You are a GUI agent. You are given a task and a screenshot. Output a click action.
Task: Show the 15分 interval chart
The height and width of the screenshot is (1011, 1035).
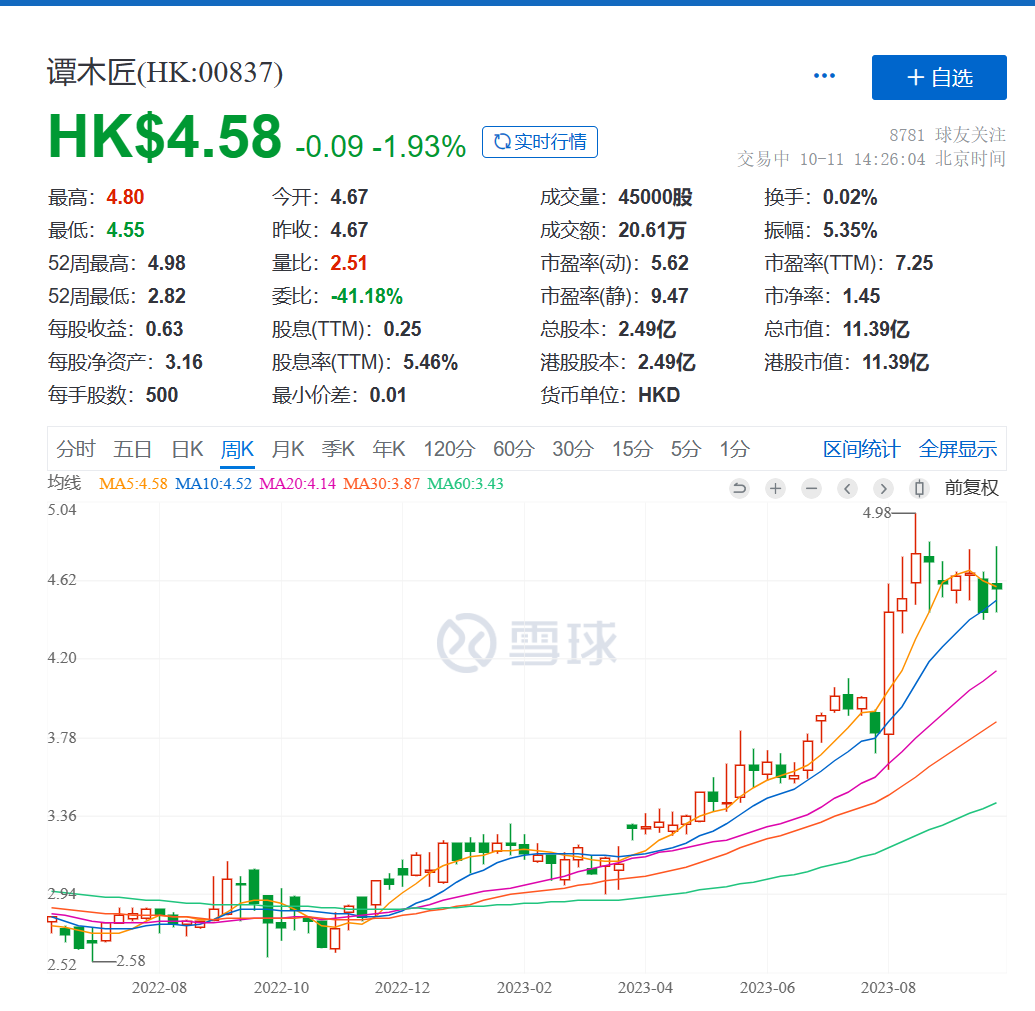[x=632, y=449]
